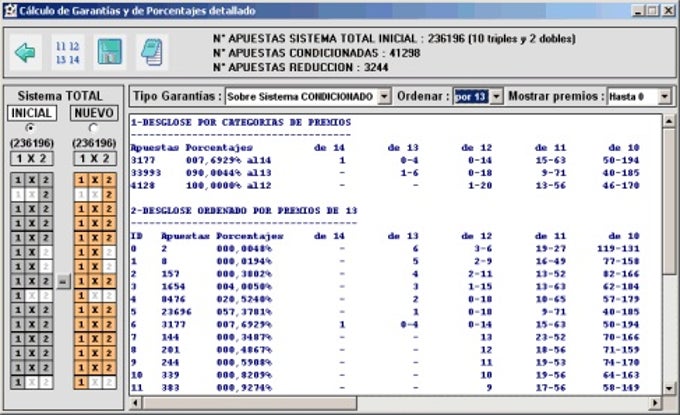Screen dimensions: 680x415
Task: Click vertical scrollbar down arrow
Action: tap(668, 389)
